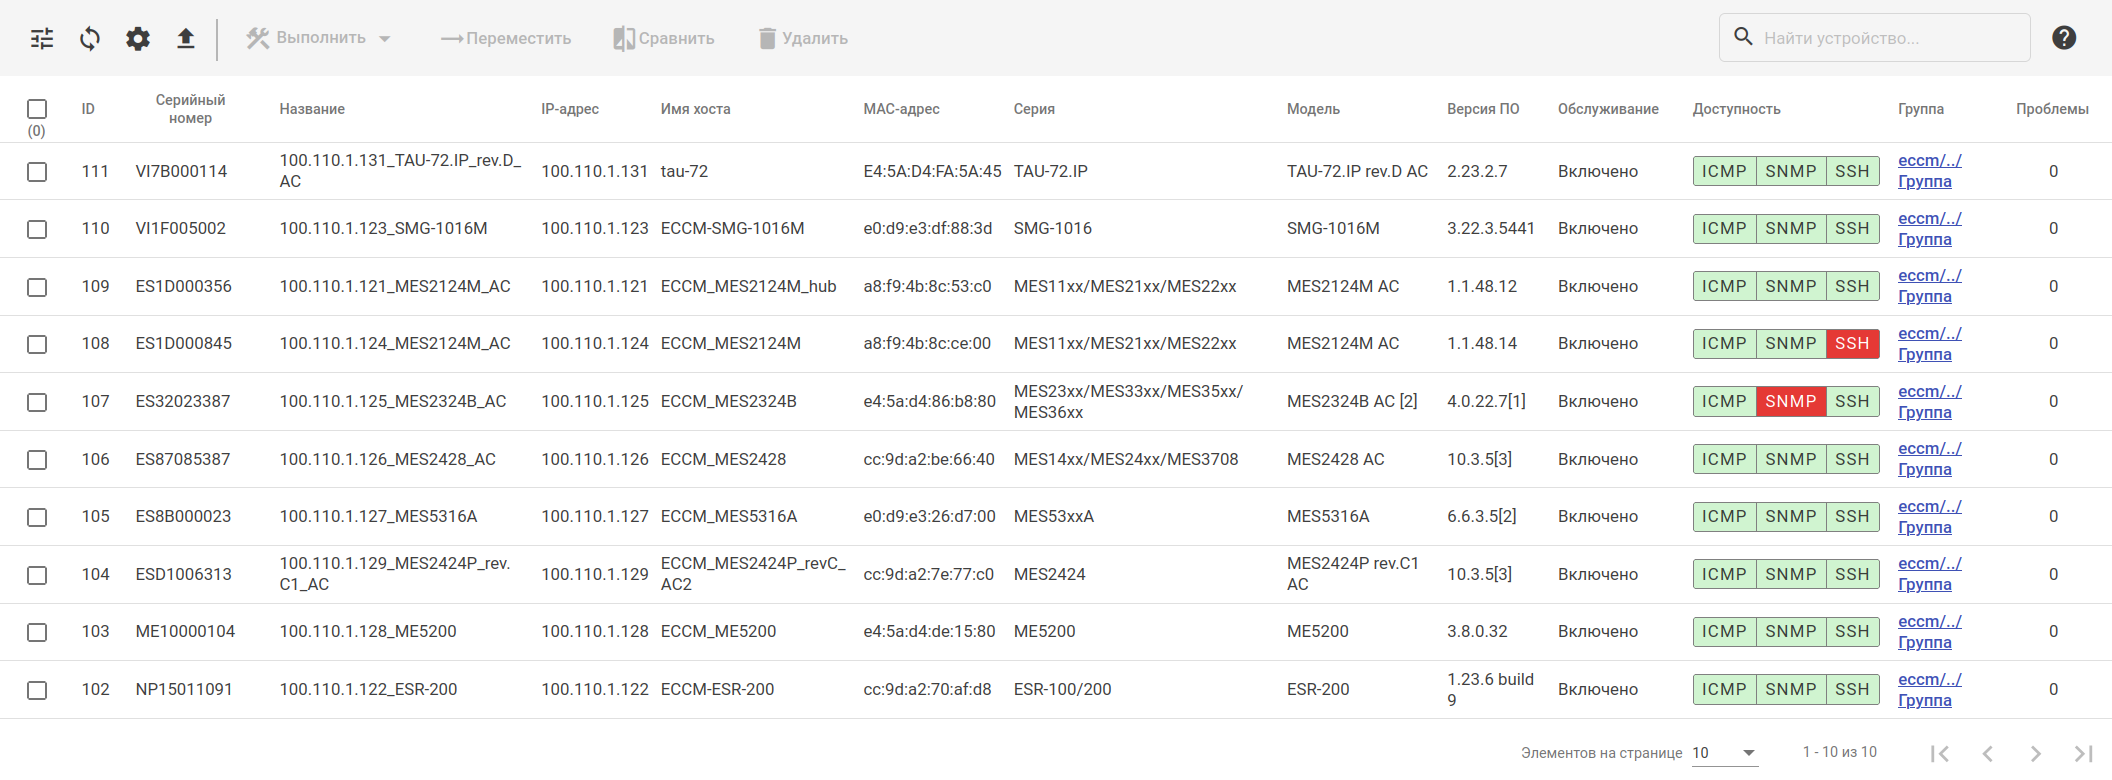Click the Удалить trash button
This screenshot has height=780, width=2112.
coord(803,39)
